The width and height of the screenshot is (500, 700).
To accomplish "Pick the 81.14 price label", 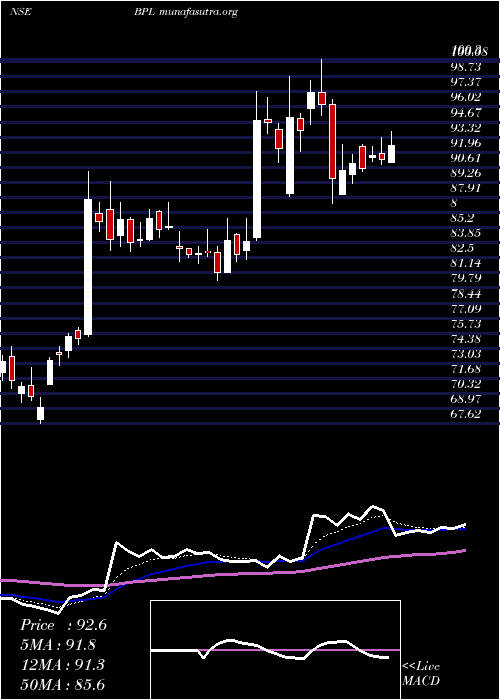I will 466,264.
